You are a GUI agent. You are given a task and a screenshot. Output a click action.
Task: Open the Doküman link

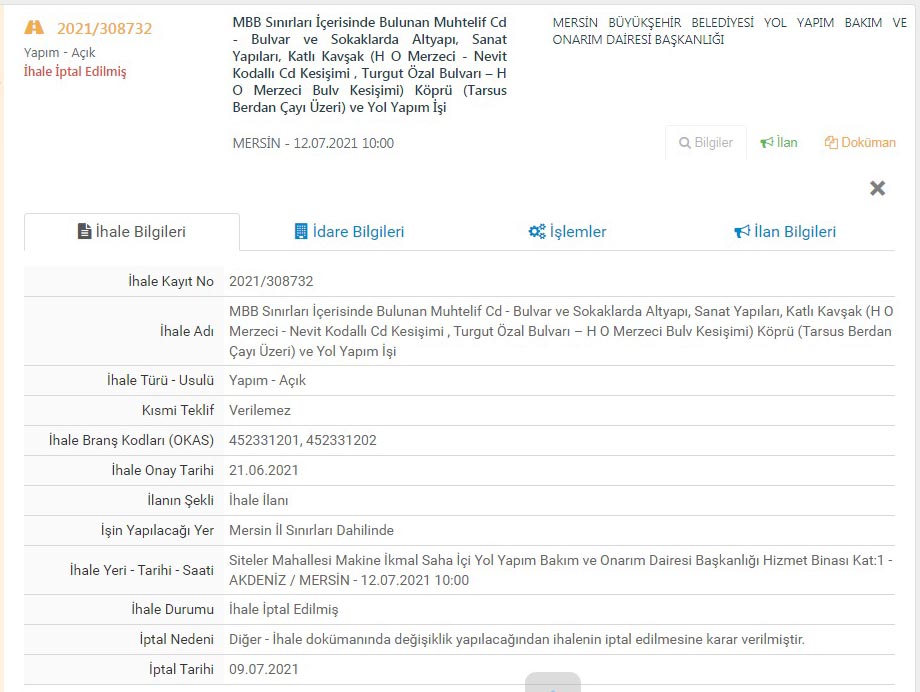[x=860, y=143]
